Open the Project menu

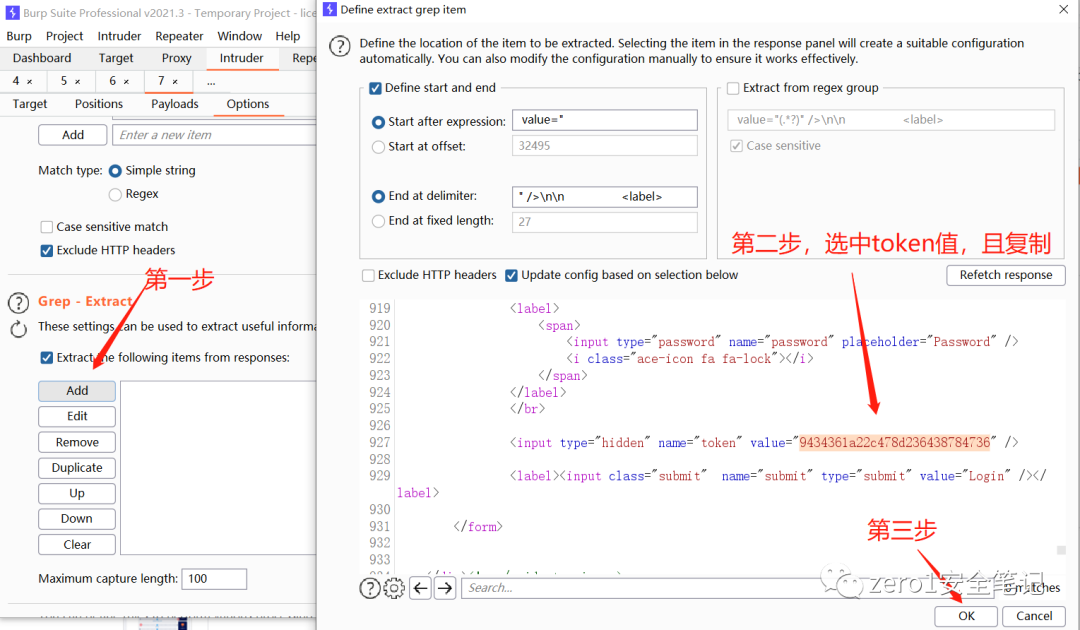pyautogui.click(x=64, y=36)
